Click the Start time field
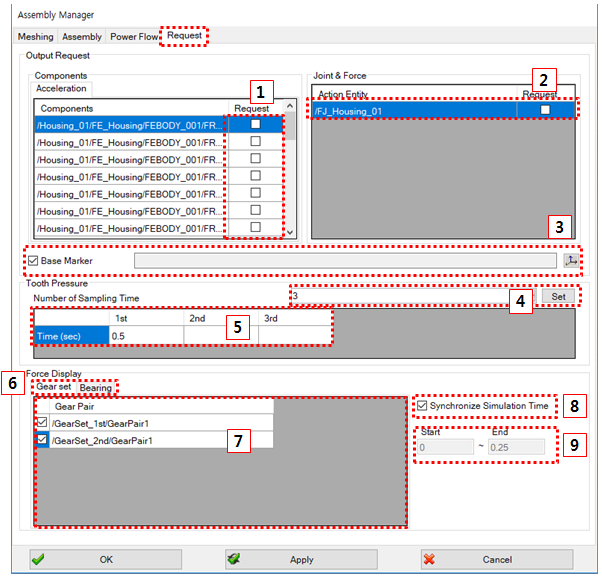The image size is (602, 580). pos(445,447)
